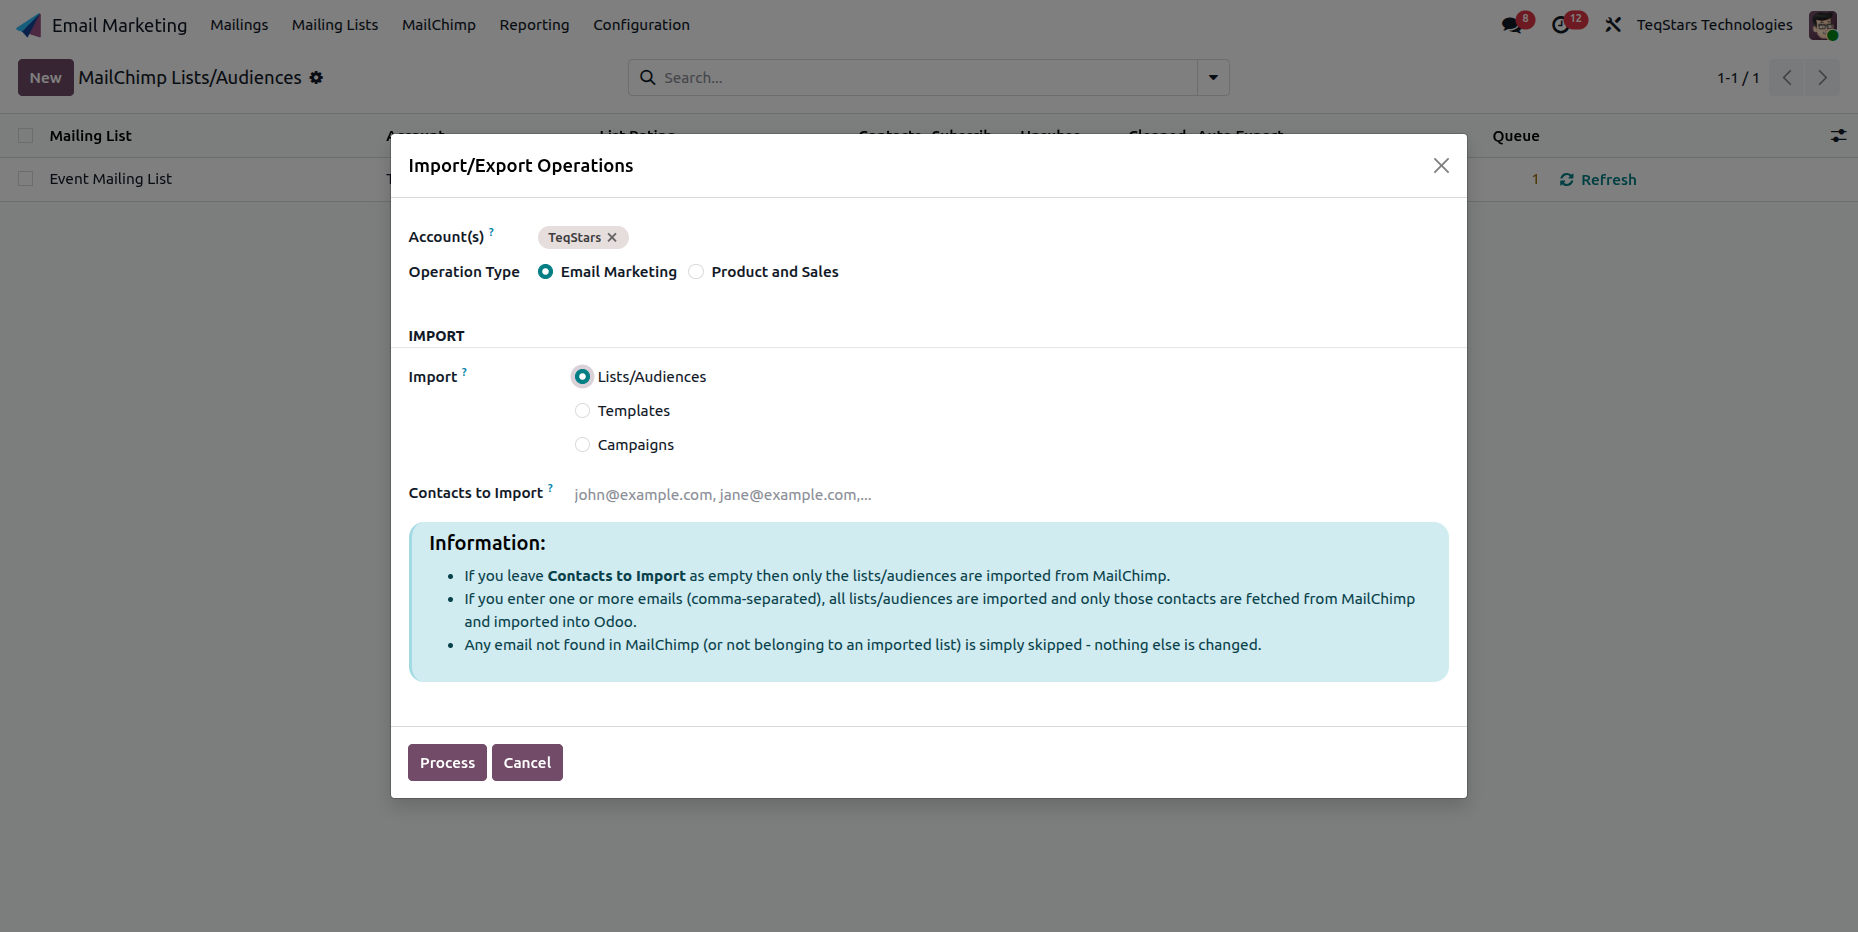Click the Email Marketing app title

pyautogui.click(x=119, y=25)
